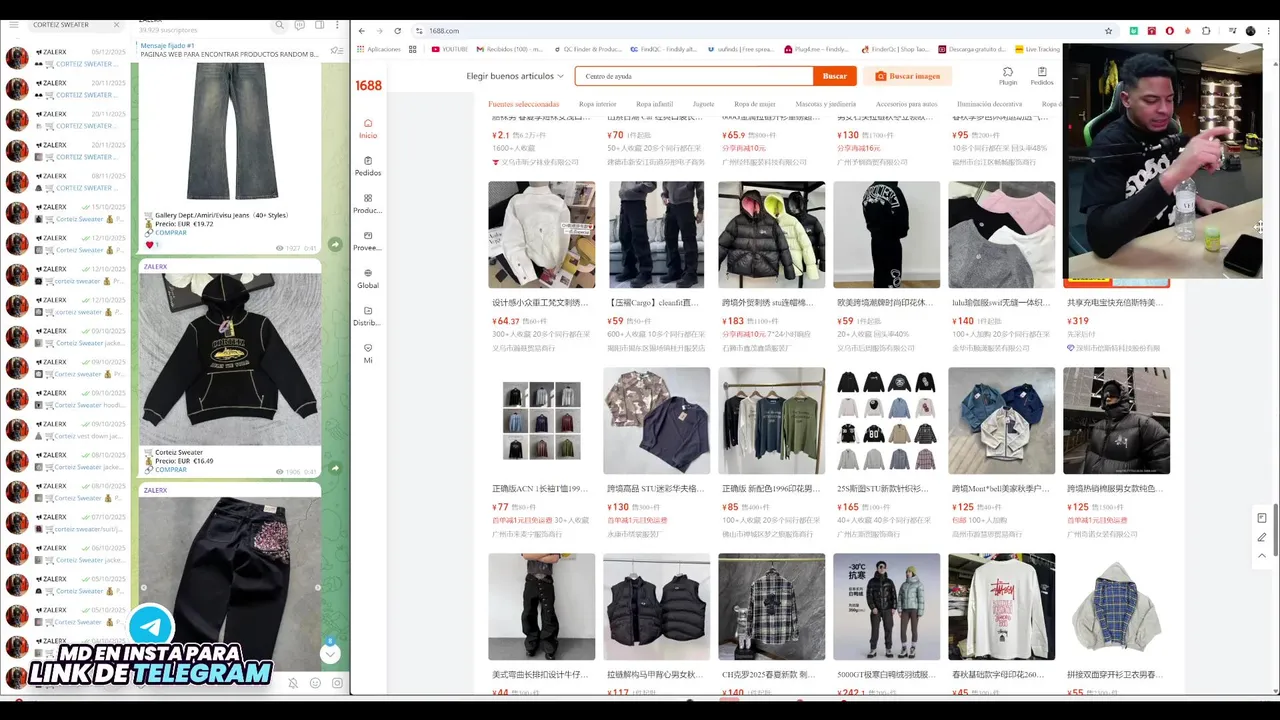
Task: Open COMPRAR link under Corteiz Sweater
Action: (x=170, y=469)
